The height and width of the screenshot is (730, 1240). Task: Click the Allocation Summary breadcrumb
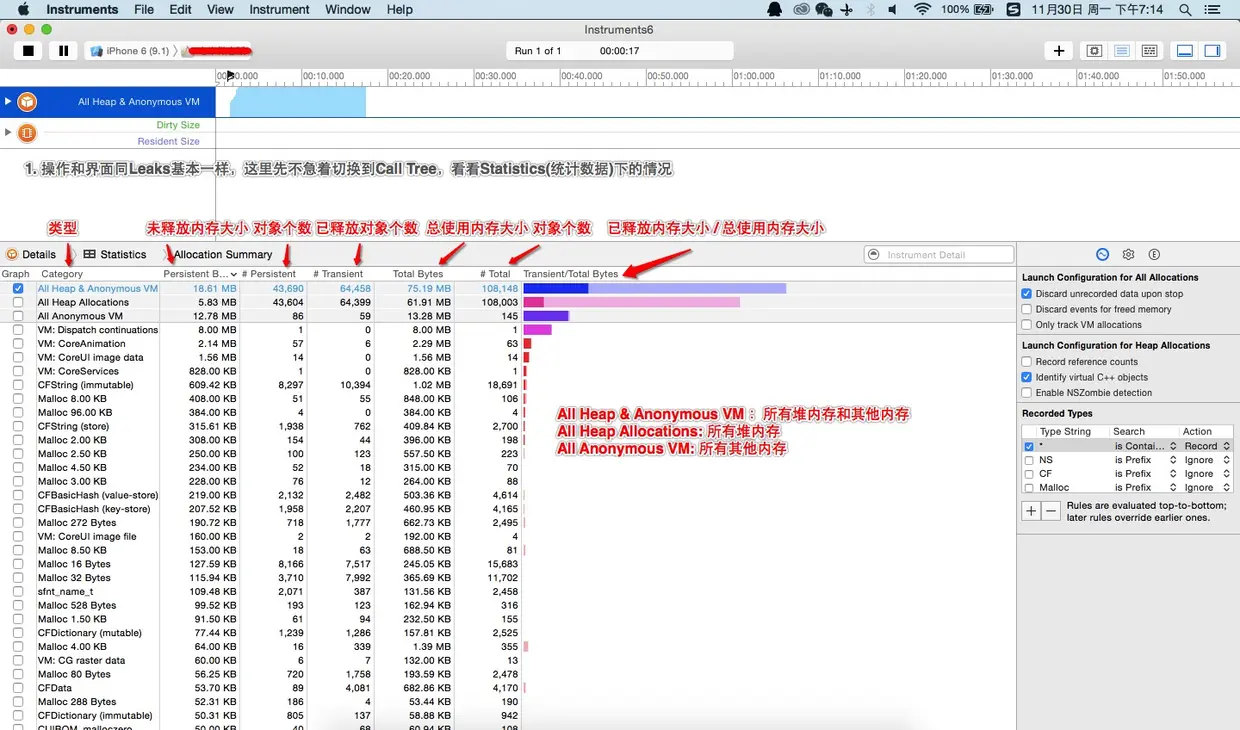pos(223,255)
